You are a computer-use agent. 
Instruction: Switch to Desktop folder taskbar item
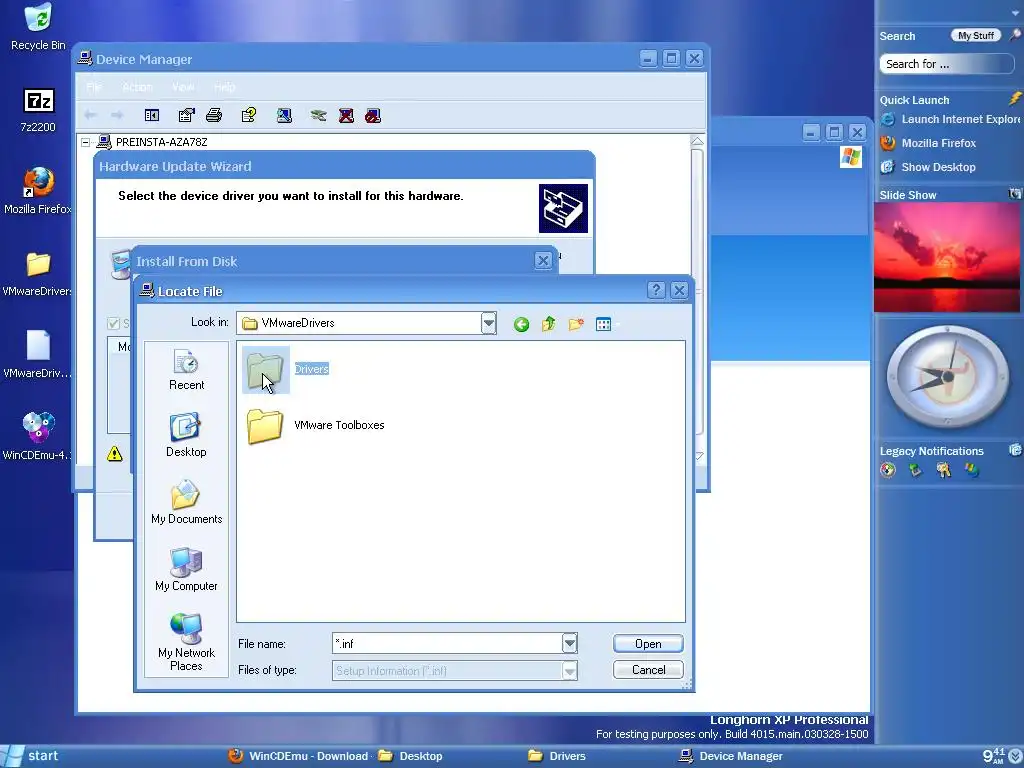(411, 756)
